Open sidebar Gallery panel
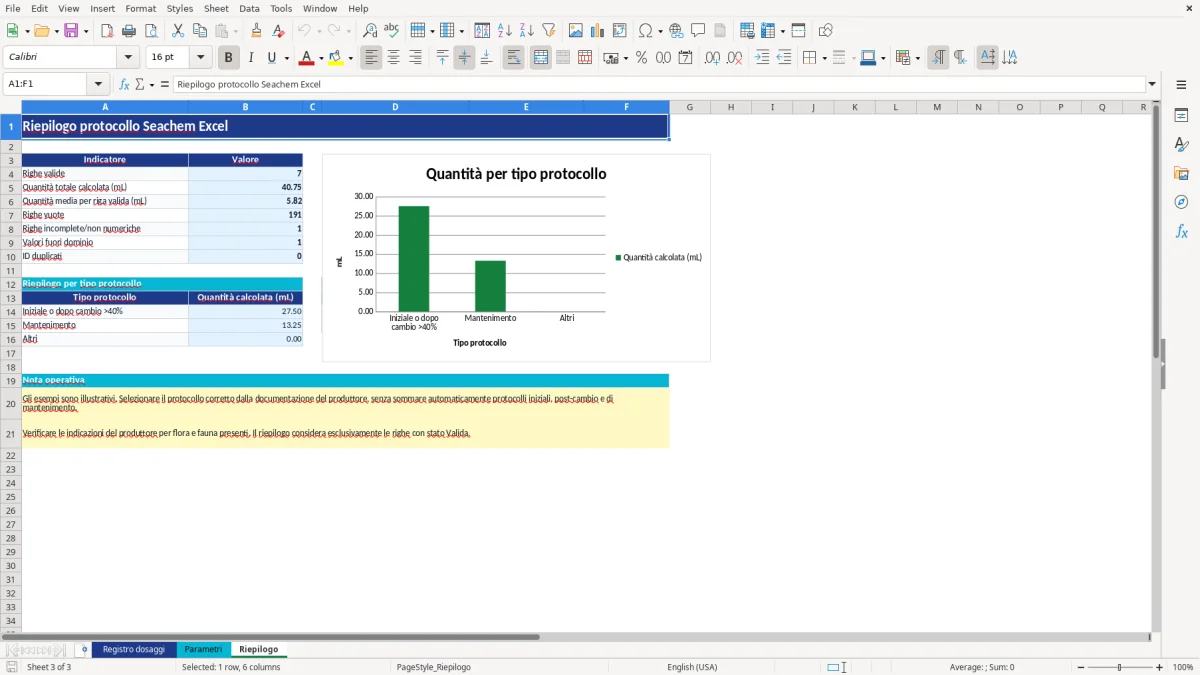This screenshot has height=675, width=1200. (x=1181, y=174)
